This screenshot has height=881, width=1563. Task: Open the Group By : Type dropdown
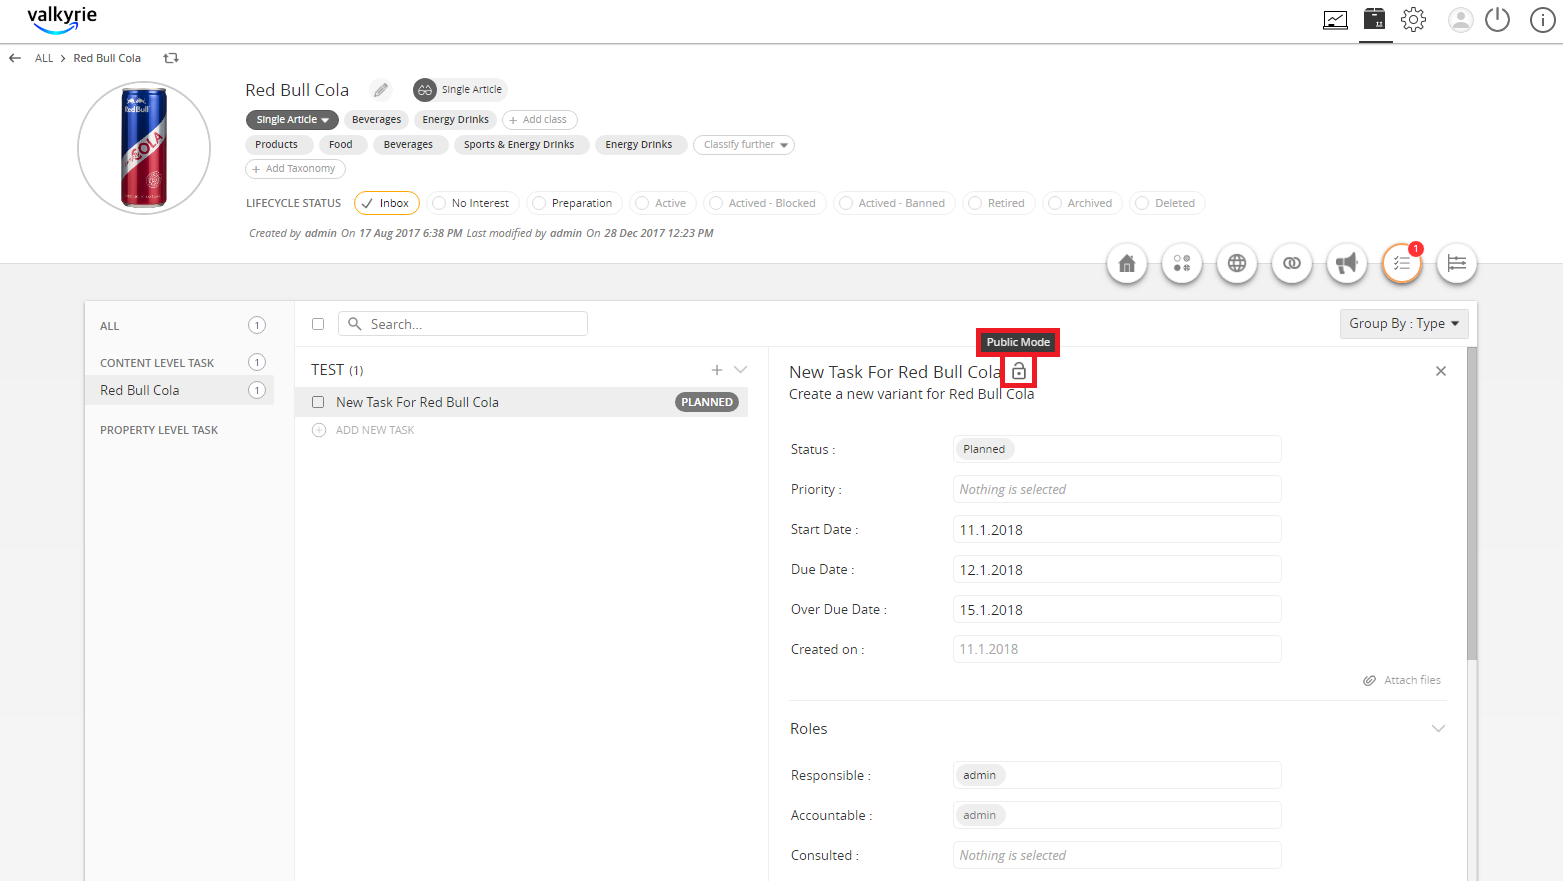click(x=1404, y=324)
